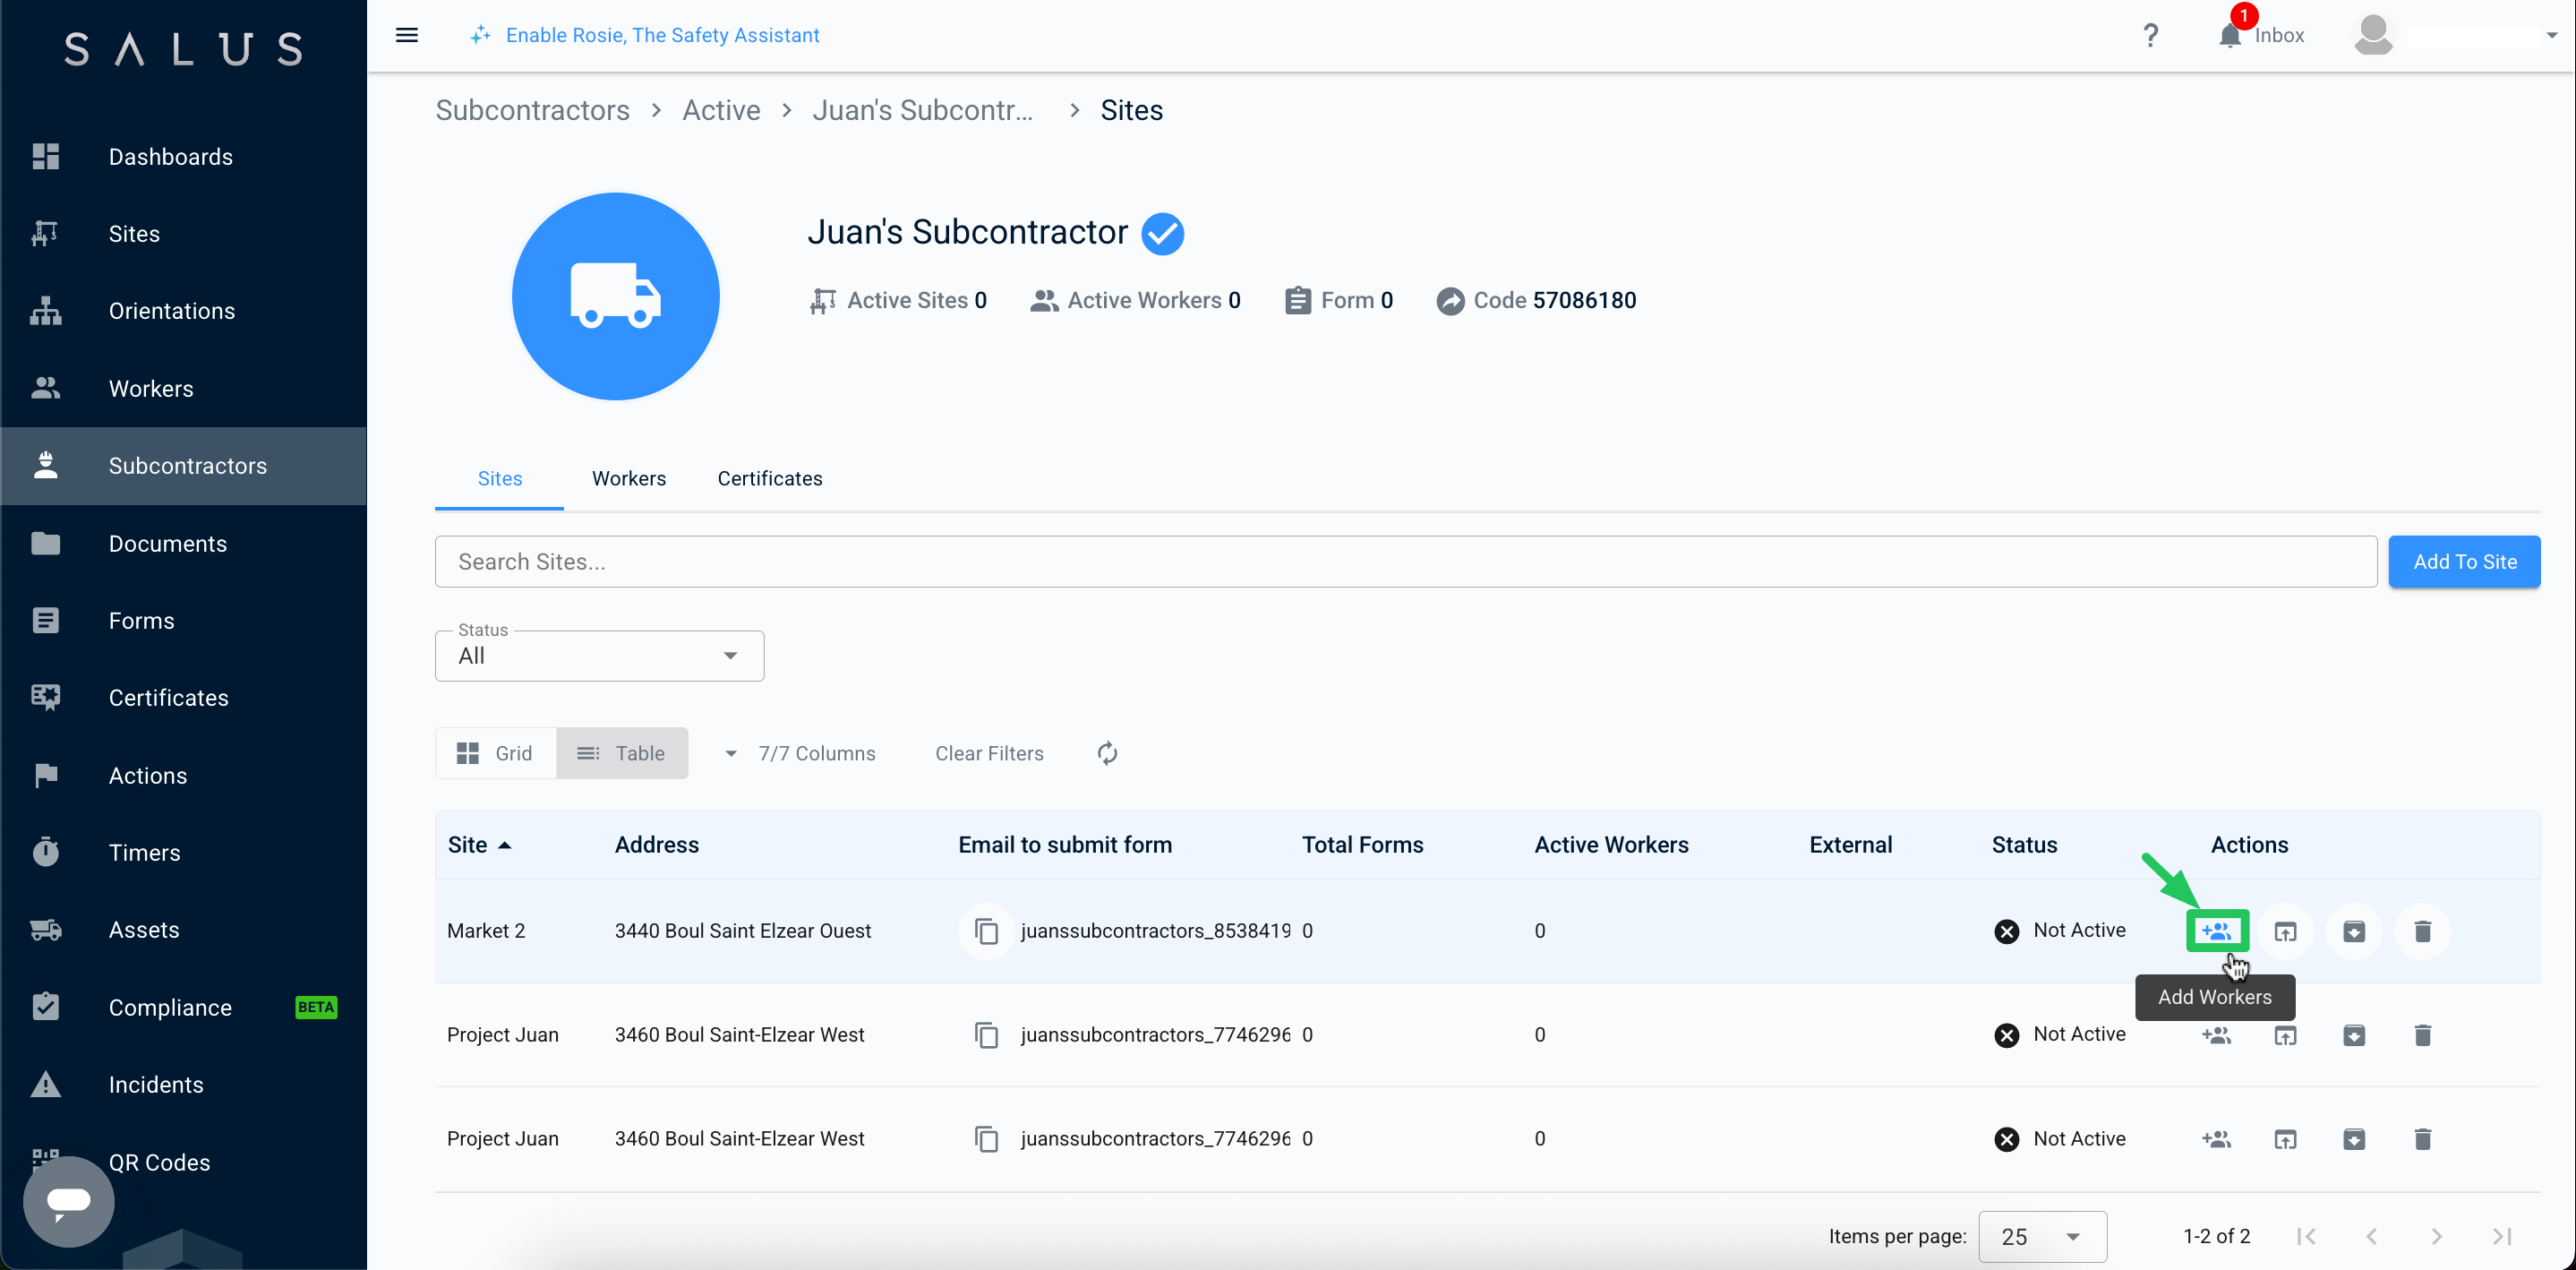The width and height of the screenshot is (2576, 1270).
Task: Click the Active Sites 0 stat
Action: [898, 301]
